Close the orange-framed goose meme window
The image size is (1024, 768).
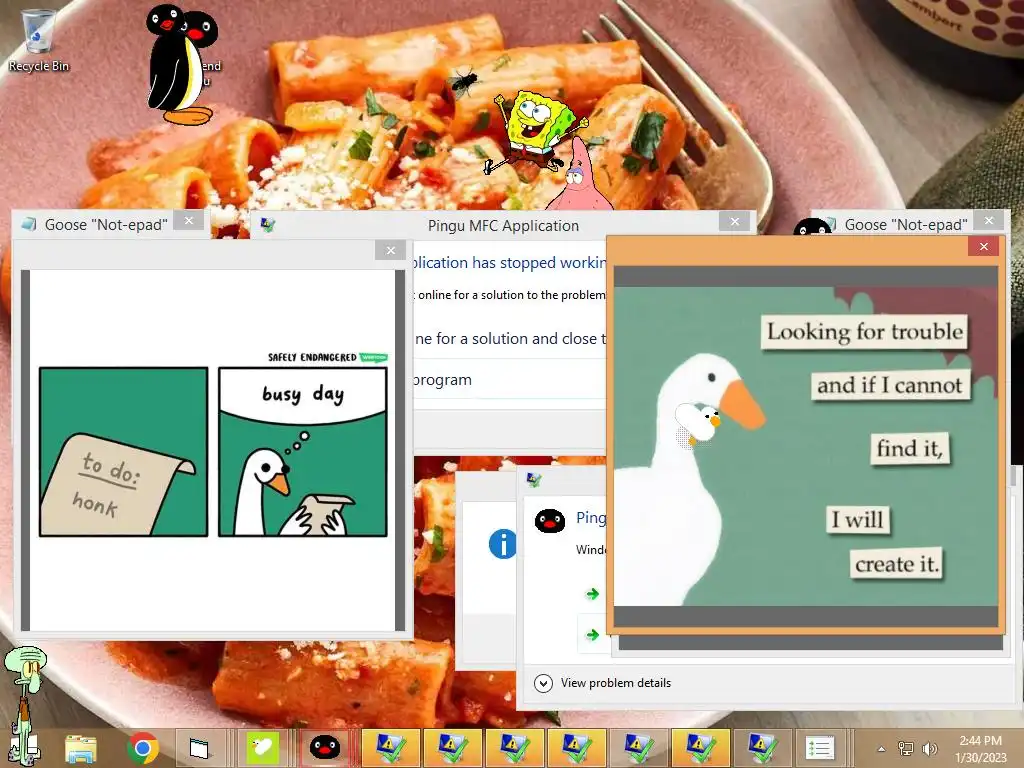(x=984, y=246)
